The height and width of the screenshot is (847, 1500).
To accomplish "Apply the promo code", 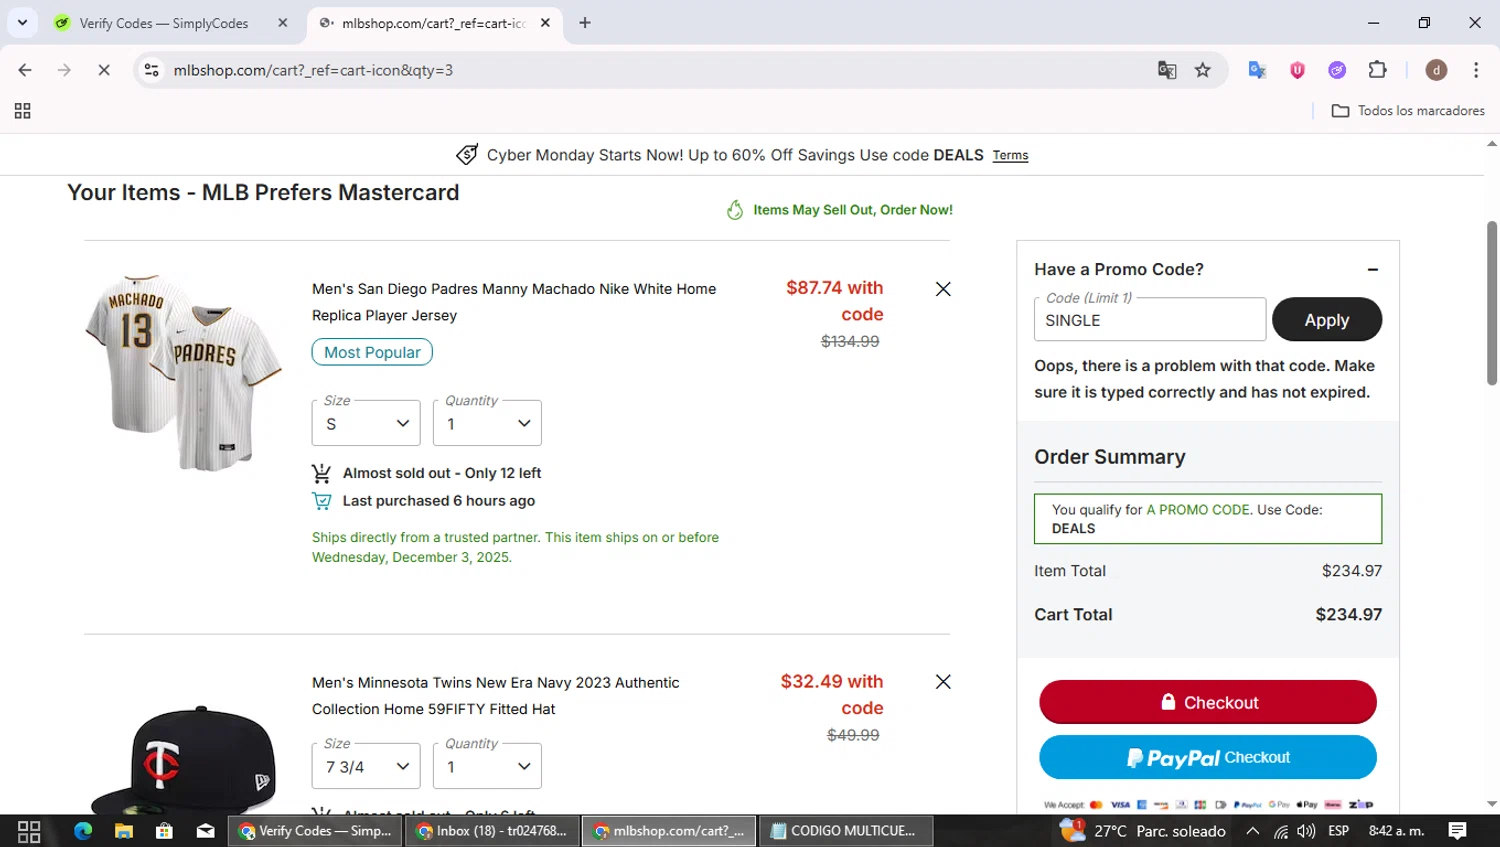I will pos(1327,320).
